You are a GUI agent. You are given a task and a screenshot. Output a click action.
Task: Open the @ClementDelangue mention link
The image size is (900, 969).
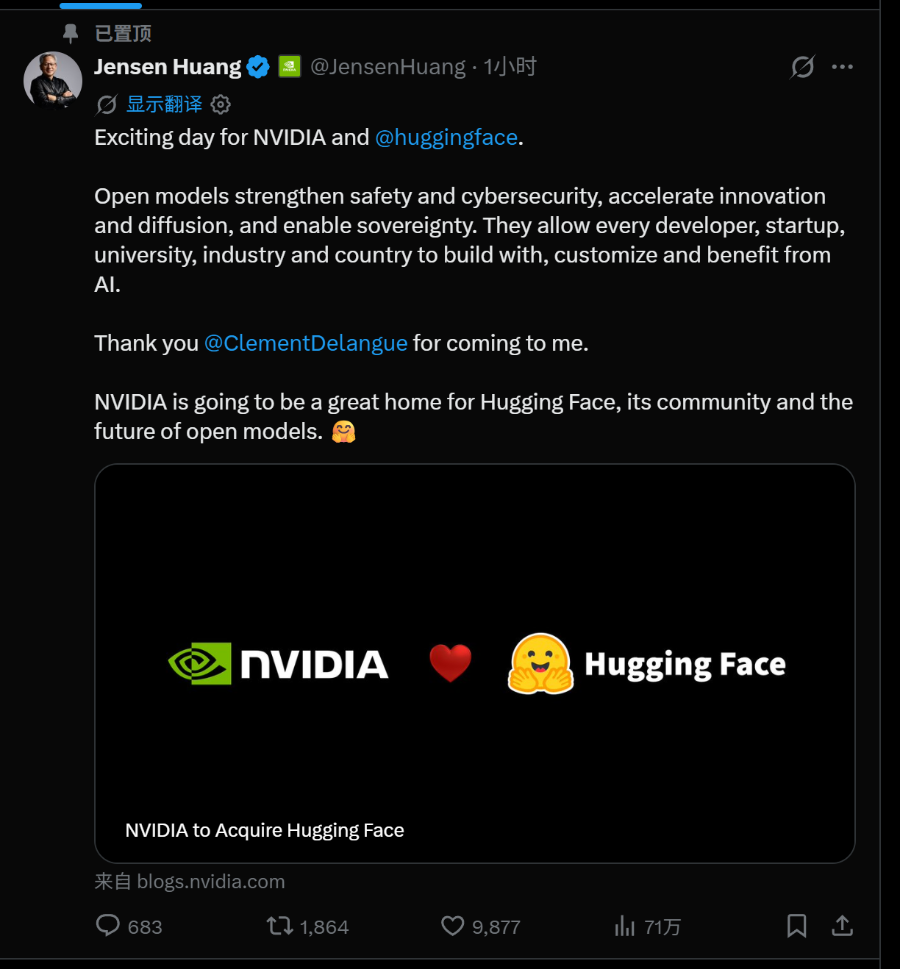[306, 343]
